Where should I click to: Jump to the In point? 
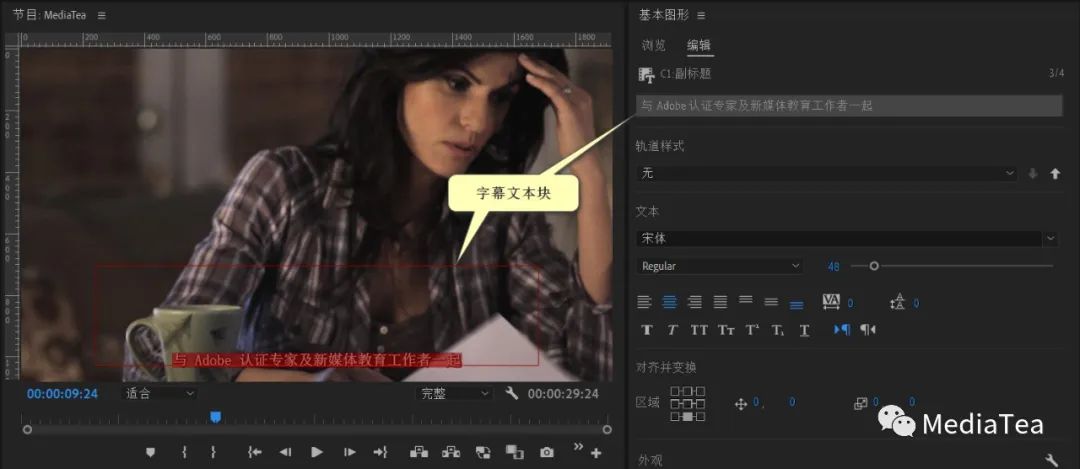point(255,452)
